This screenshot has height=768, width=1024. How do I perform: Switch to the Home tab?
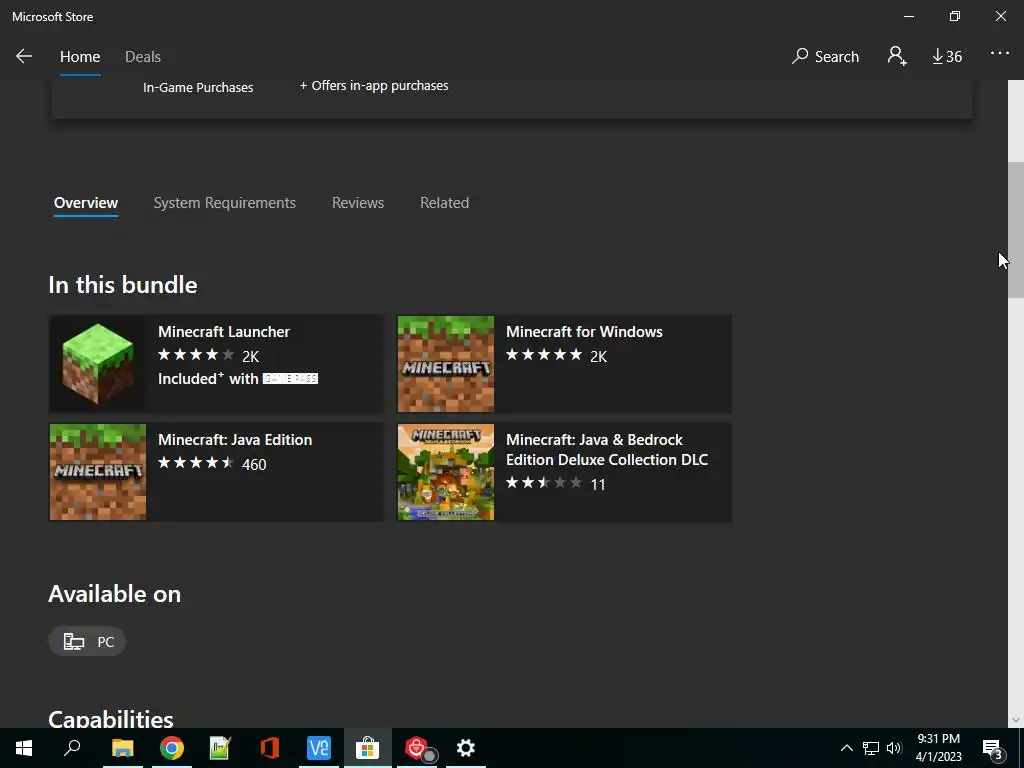pos(80,57)
